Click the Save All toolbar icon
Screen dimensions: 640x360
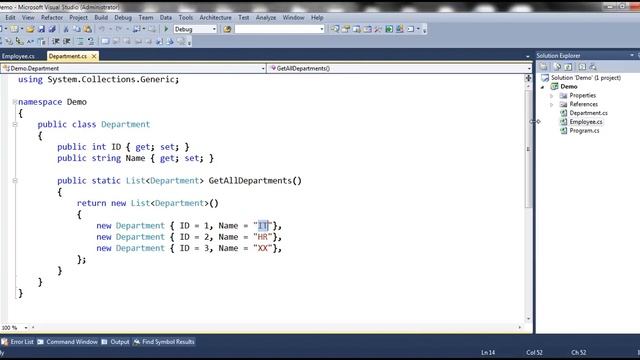52,29
